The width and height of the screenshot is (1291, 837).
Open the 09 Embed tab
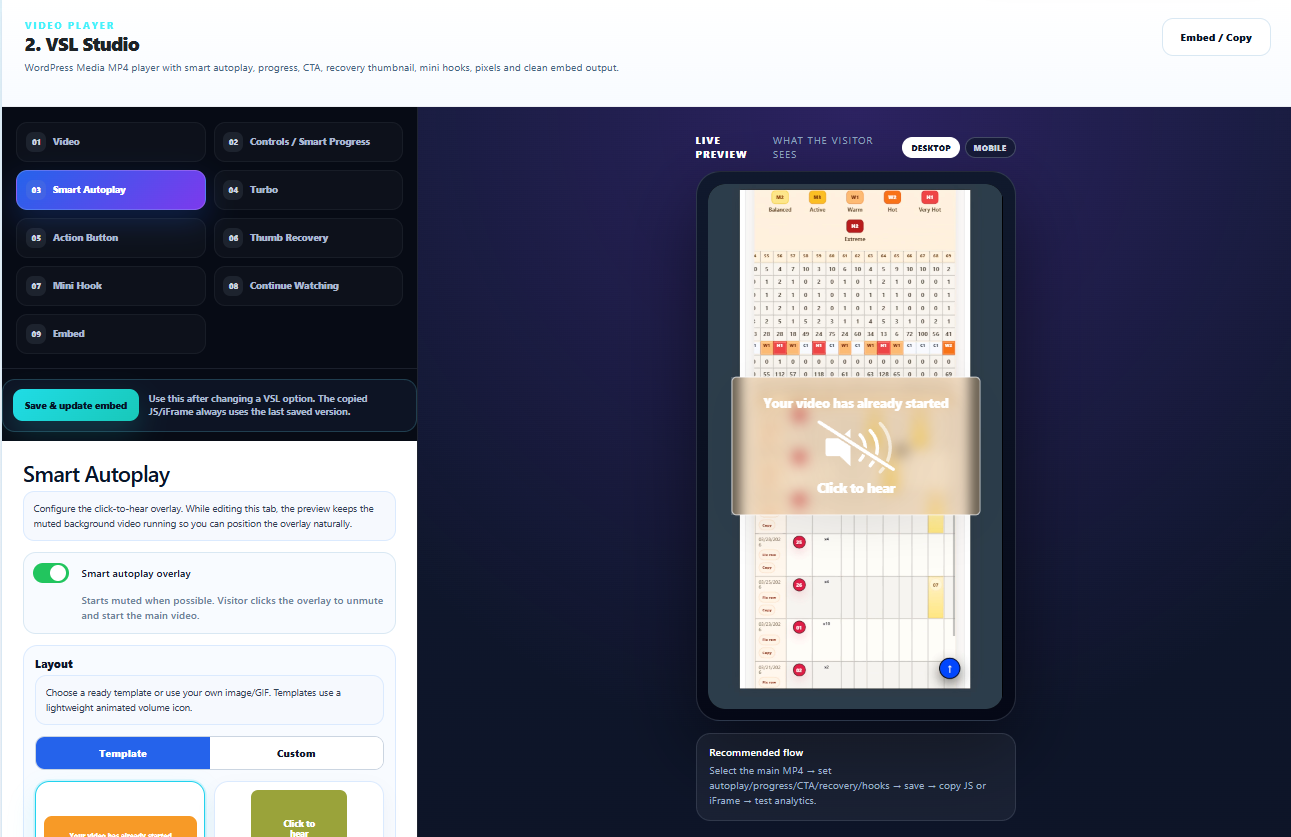click(111, 334)
